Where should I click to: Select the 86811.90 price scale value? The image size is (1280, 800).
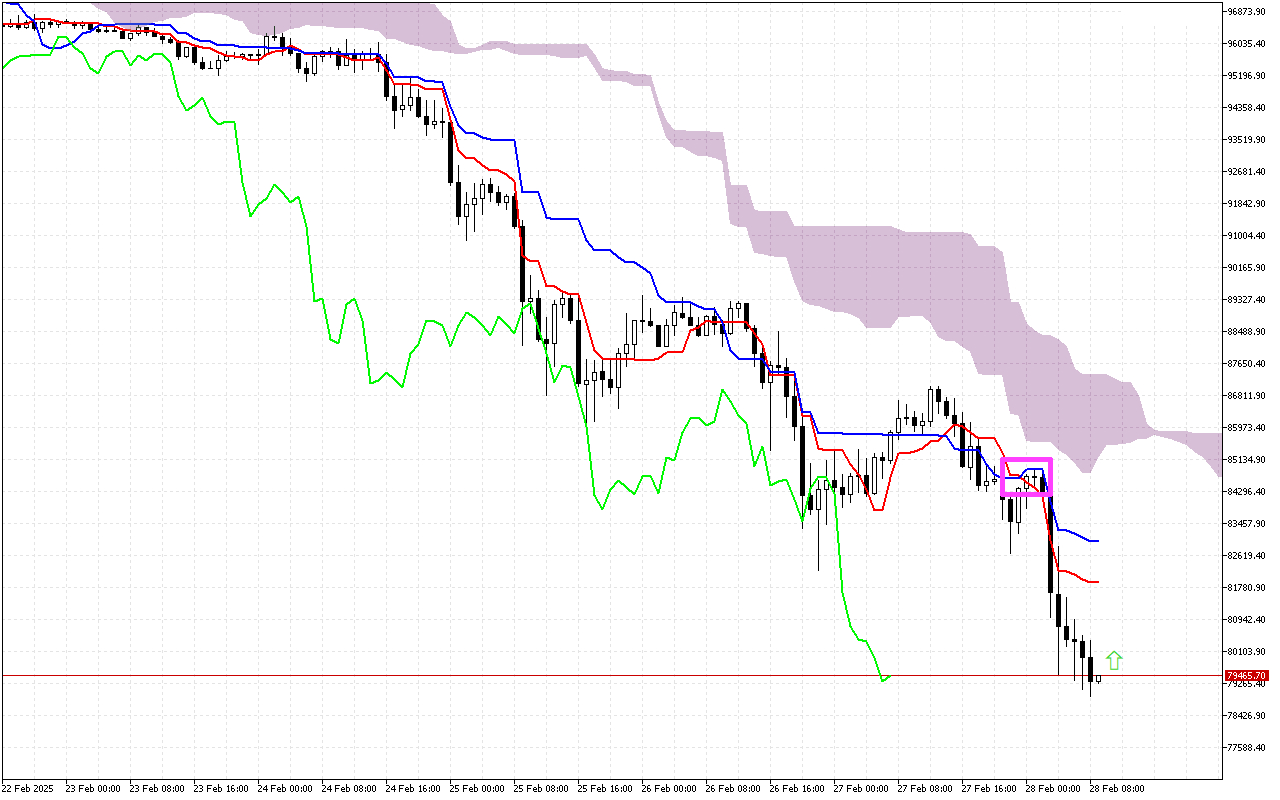(1248, 396)
